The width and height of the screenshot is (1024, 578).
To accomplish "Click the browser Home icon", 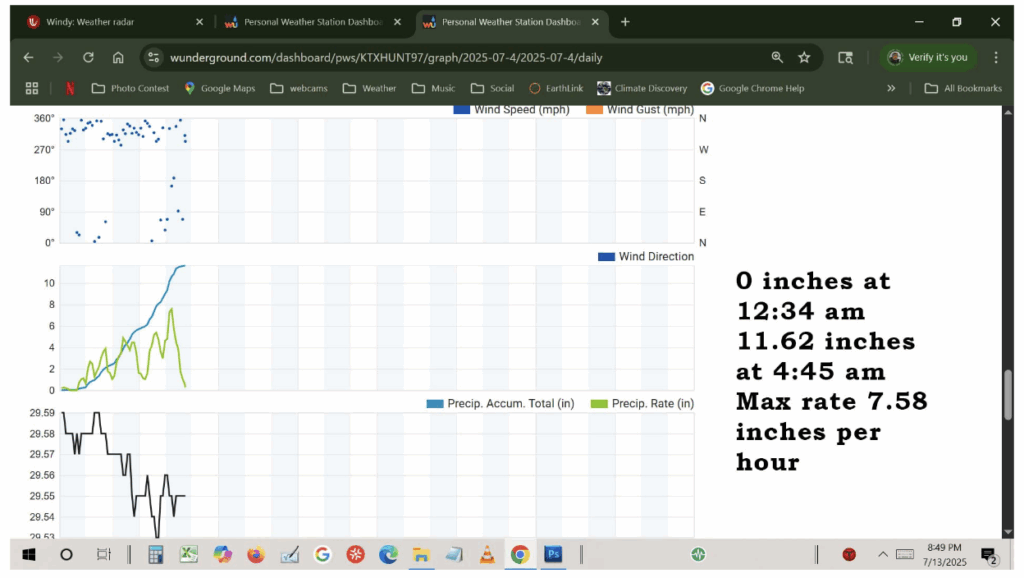I will (x=118, y=58).
